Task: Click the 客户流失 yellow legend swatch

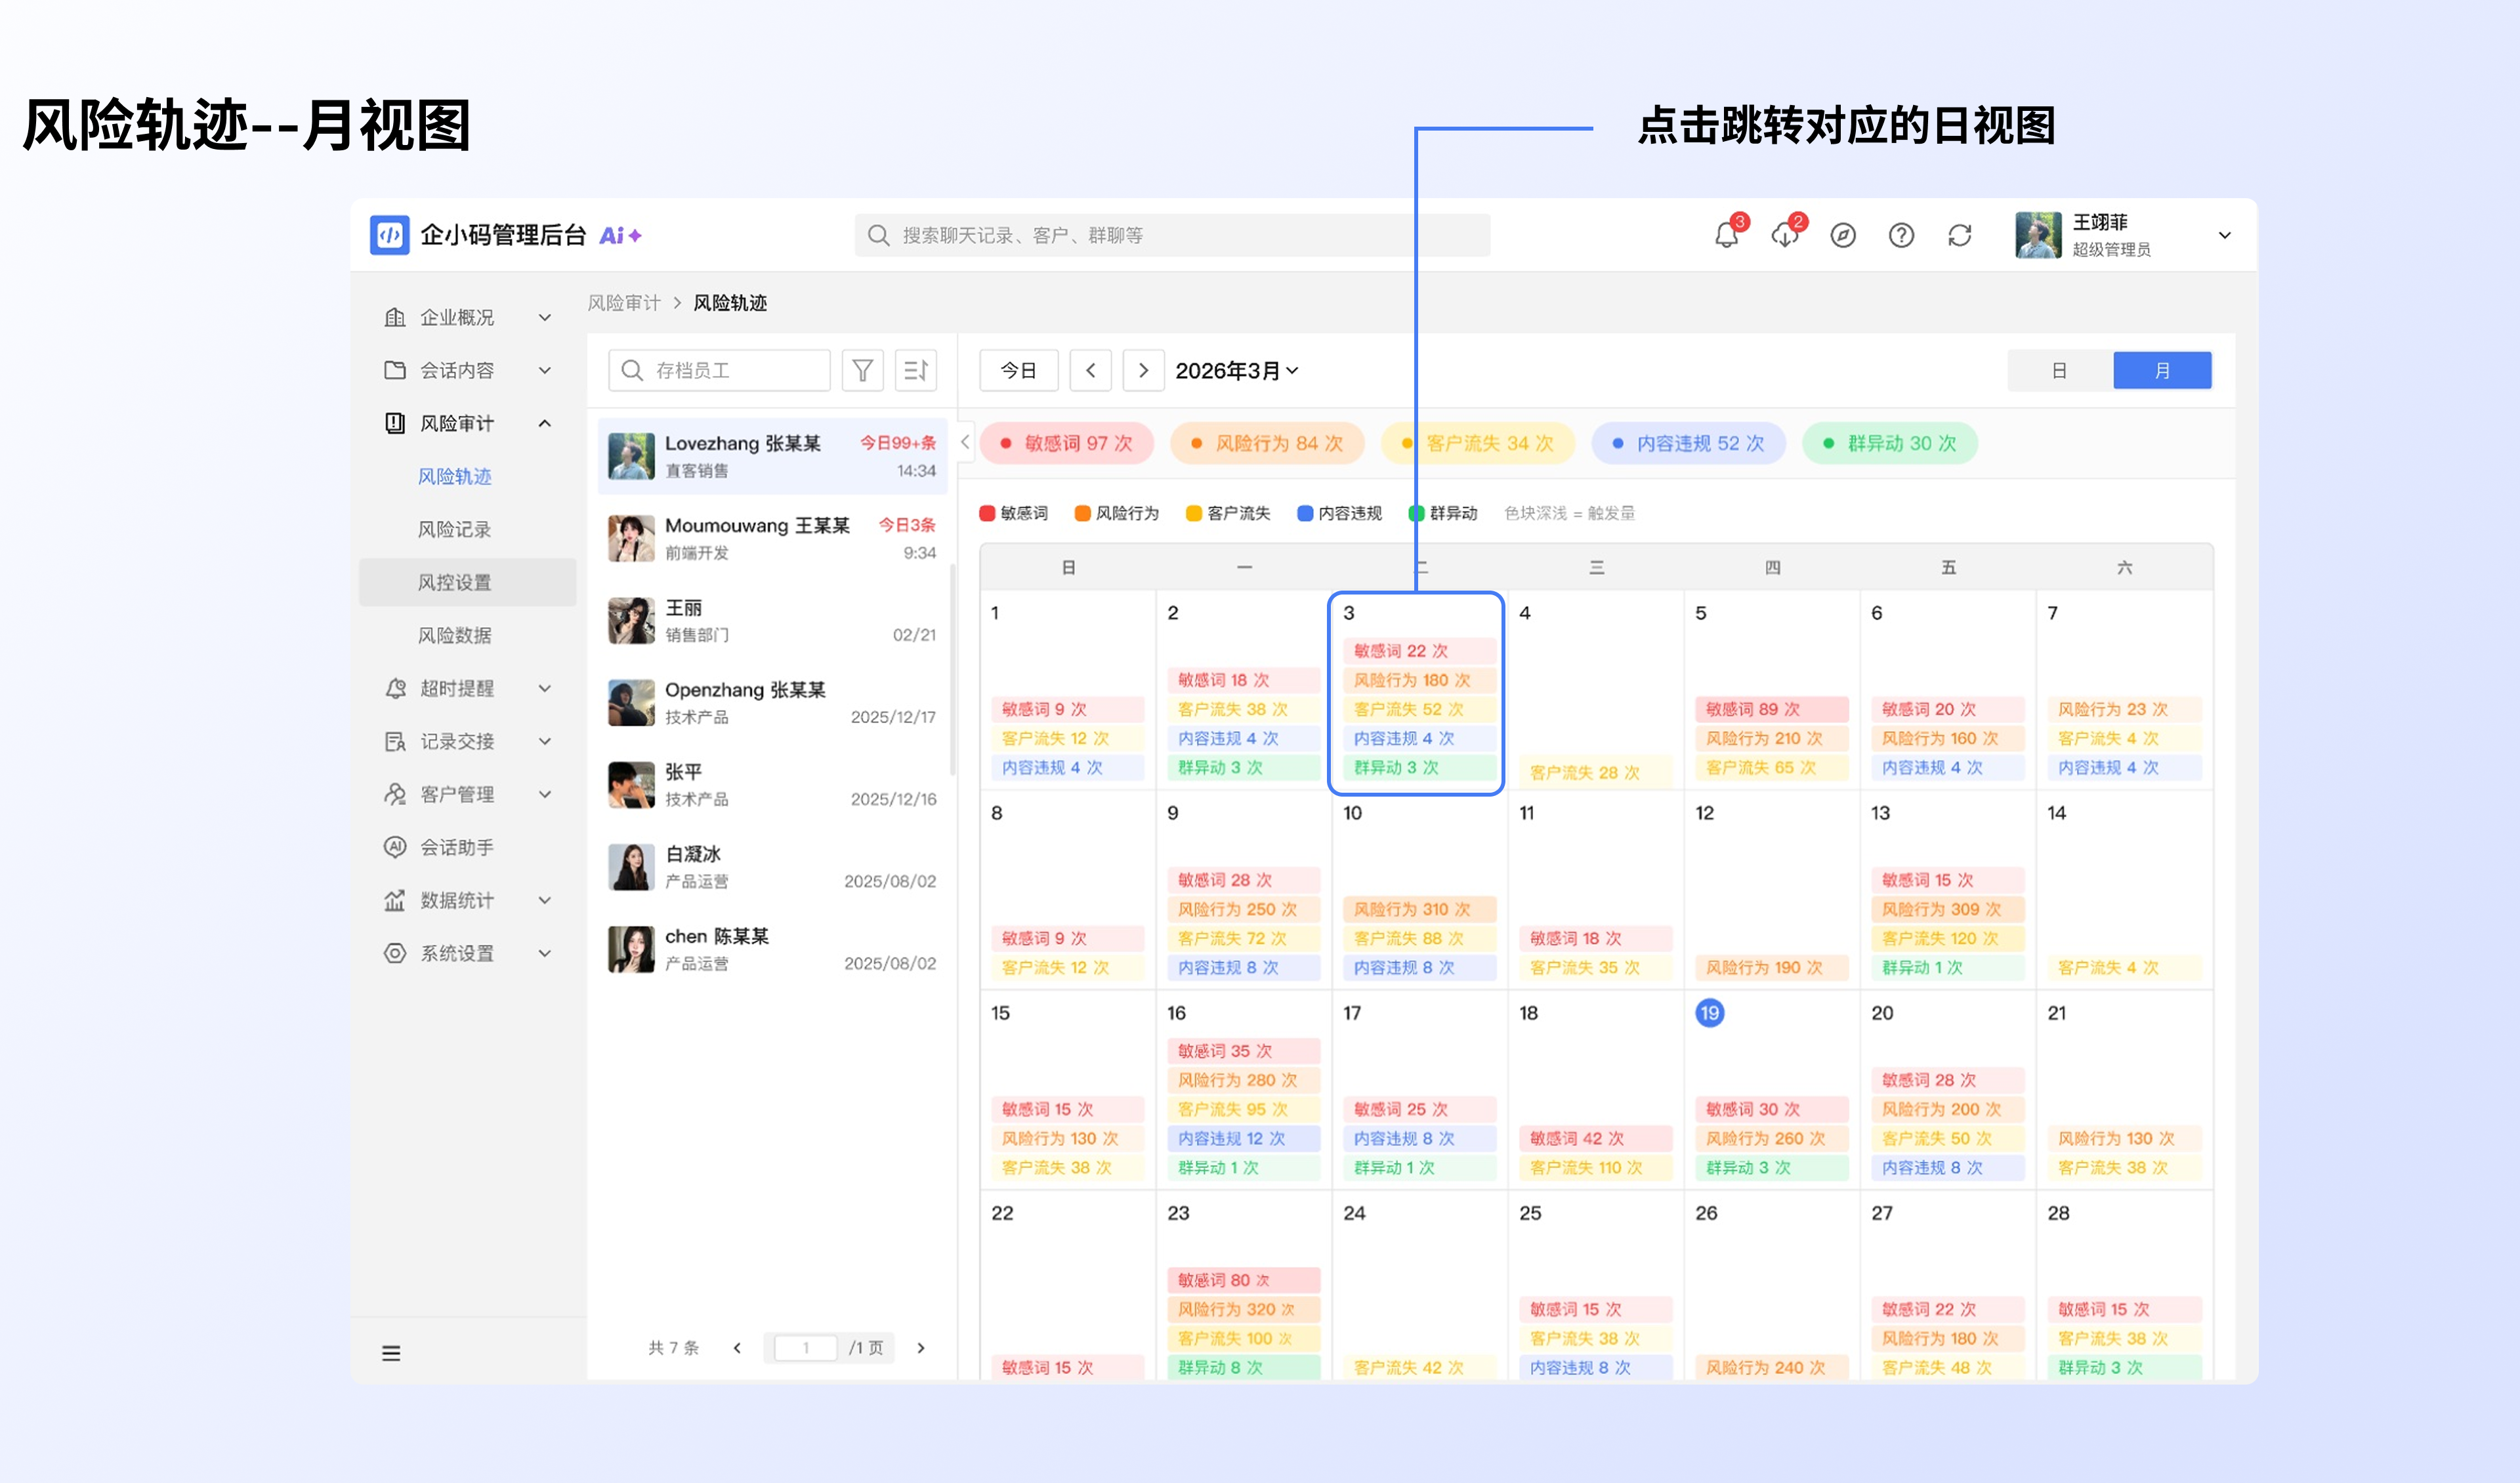Action: [1193, 513]
